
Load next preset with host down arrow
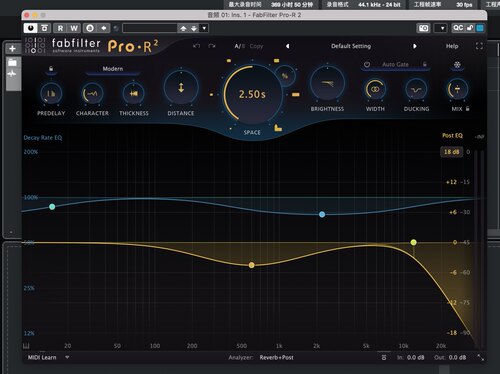pyautogui.click(x=194, y=28)
